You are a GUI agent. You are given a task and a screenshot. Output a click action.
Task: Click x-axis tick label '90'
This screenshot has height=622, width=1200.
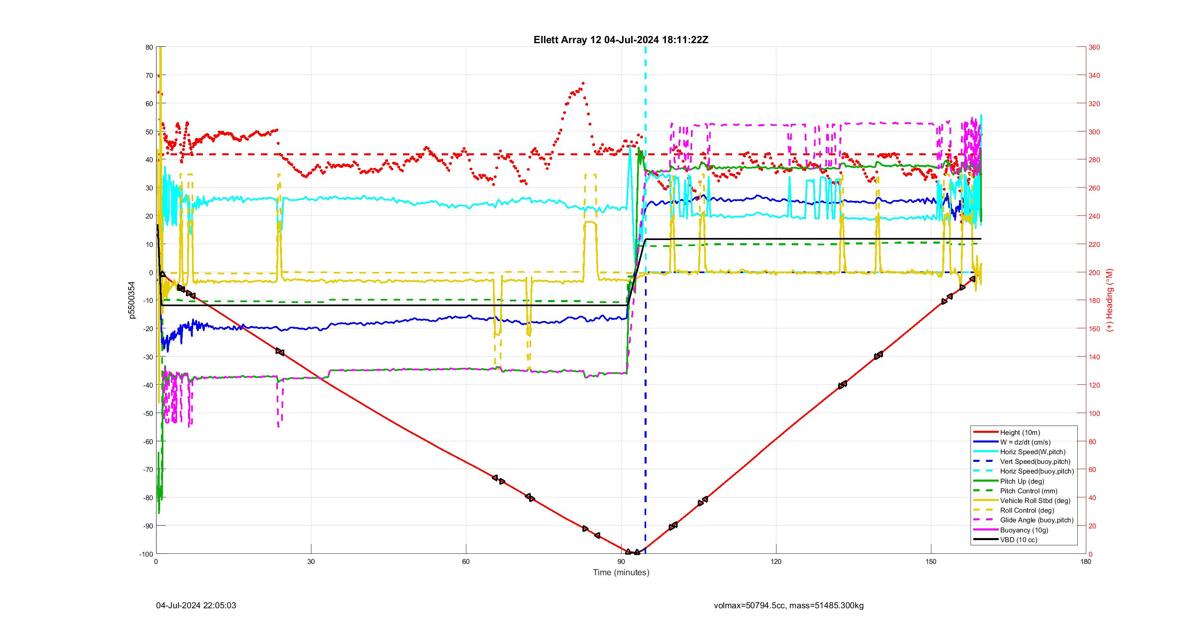click(621, 561)
